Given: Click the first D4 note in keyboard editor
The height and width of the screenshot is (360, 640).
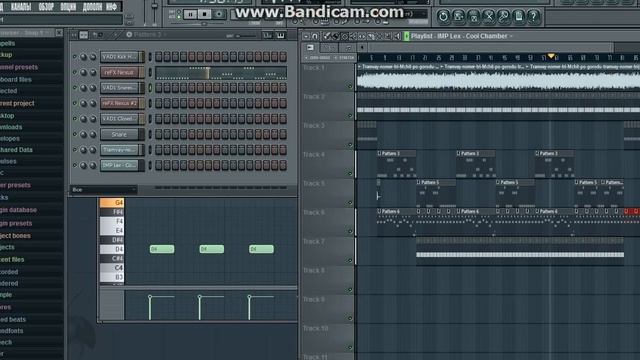Looking at the screenshot, I should point(162,249).
